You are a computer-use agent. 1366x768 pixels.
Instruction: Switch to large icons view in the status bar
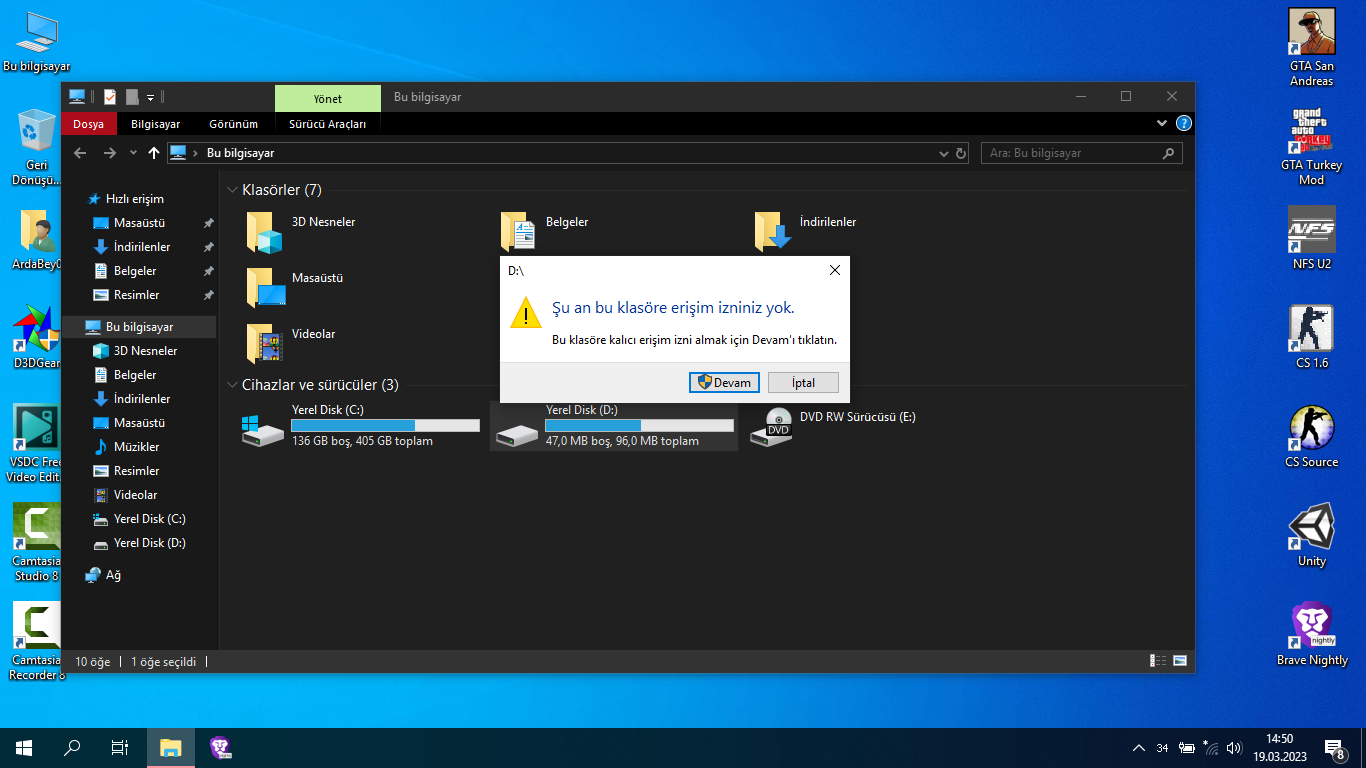point(1180,661)
